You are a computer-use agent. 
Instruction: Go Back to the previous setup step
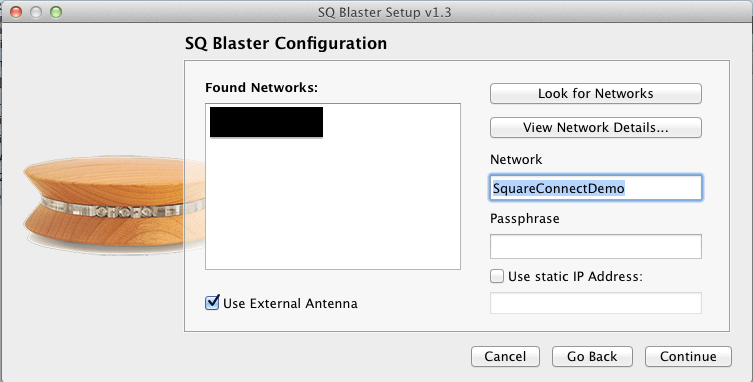click(592, 357)
